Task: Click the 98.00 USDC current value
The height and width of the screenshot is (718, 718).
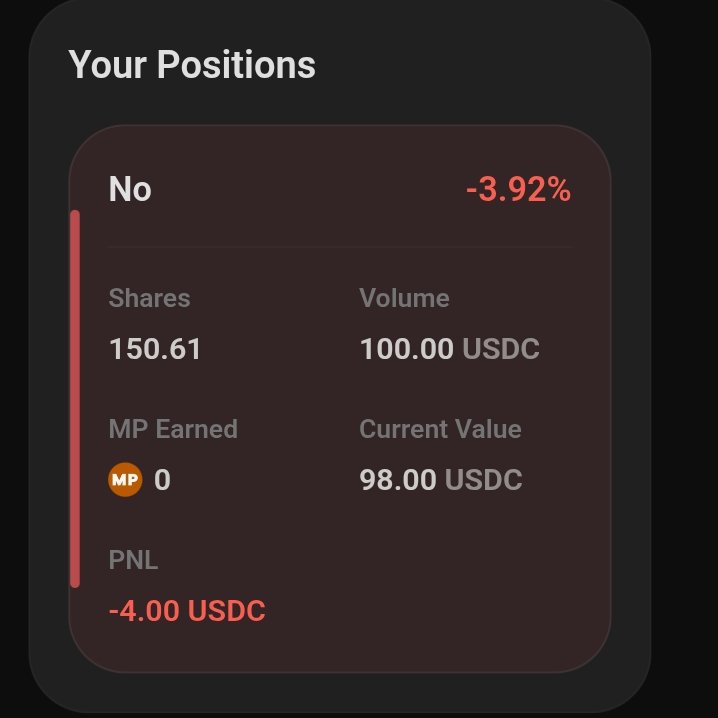Action: (x=441, y=479)
